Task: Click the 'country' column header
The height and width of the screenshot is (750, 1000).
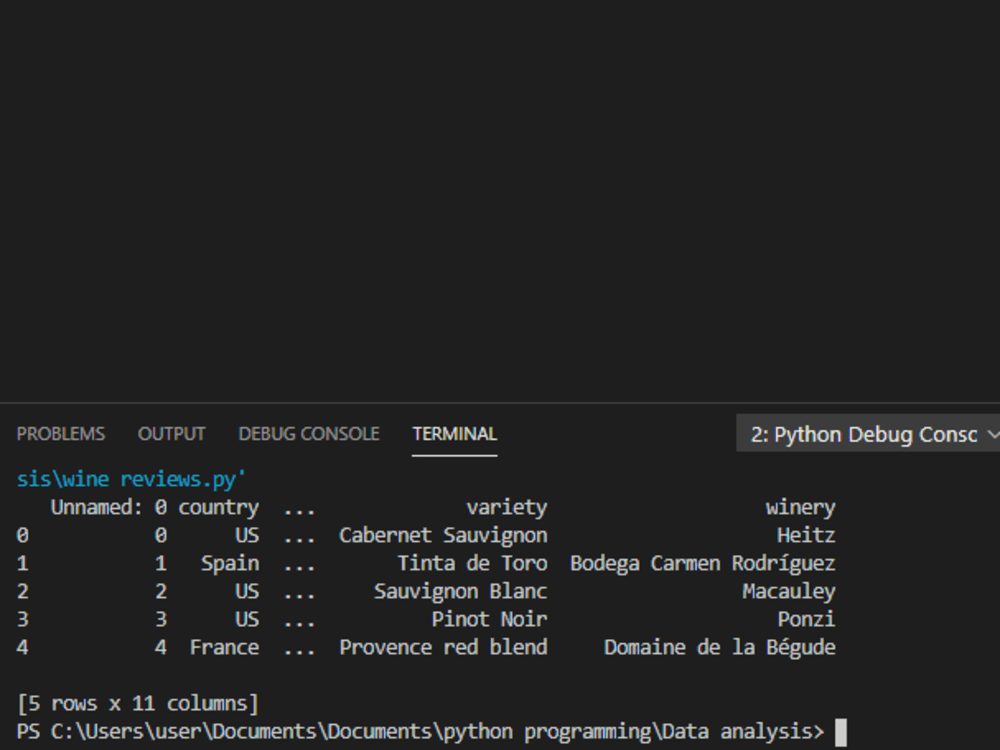Action: point(219,508)
